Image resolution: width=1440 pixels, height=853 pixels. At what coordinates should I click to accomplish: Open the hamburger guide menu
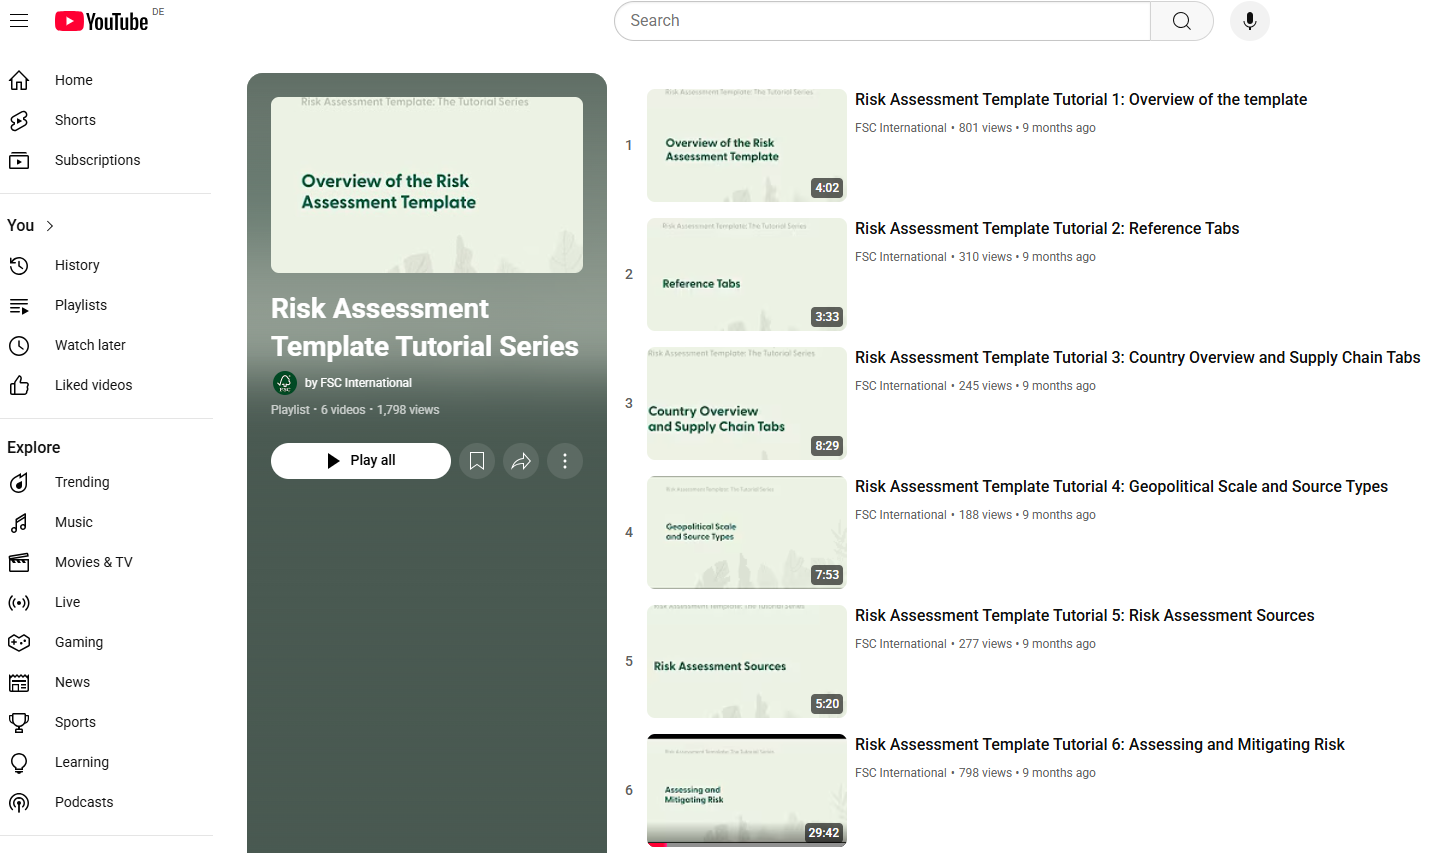[x=19, y=21]
